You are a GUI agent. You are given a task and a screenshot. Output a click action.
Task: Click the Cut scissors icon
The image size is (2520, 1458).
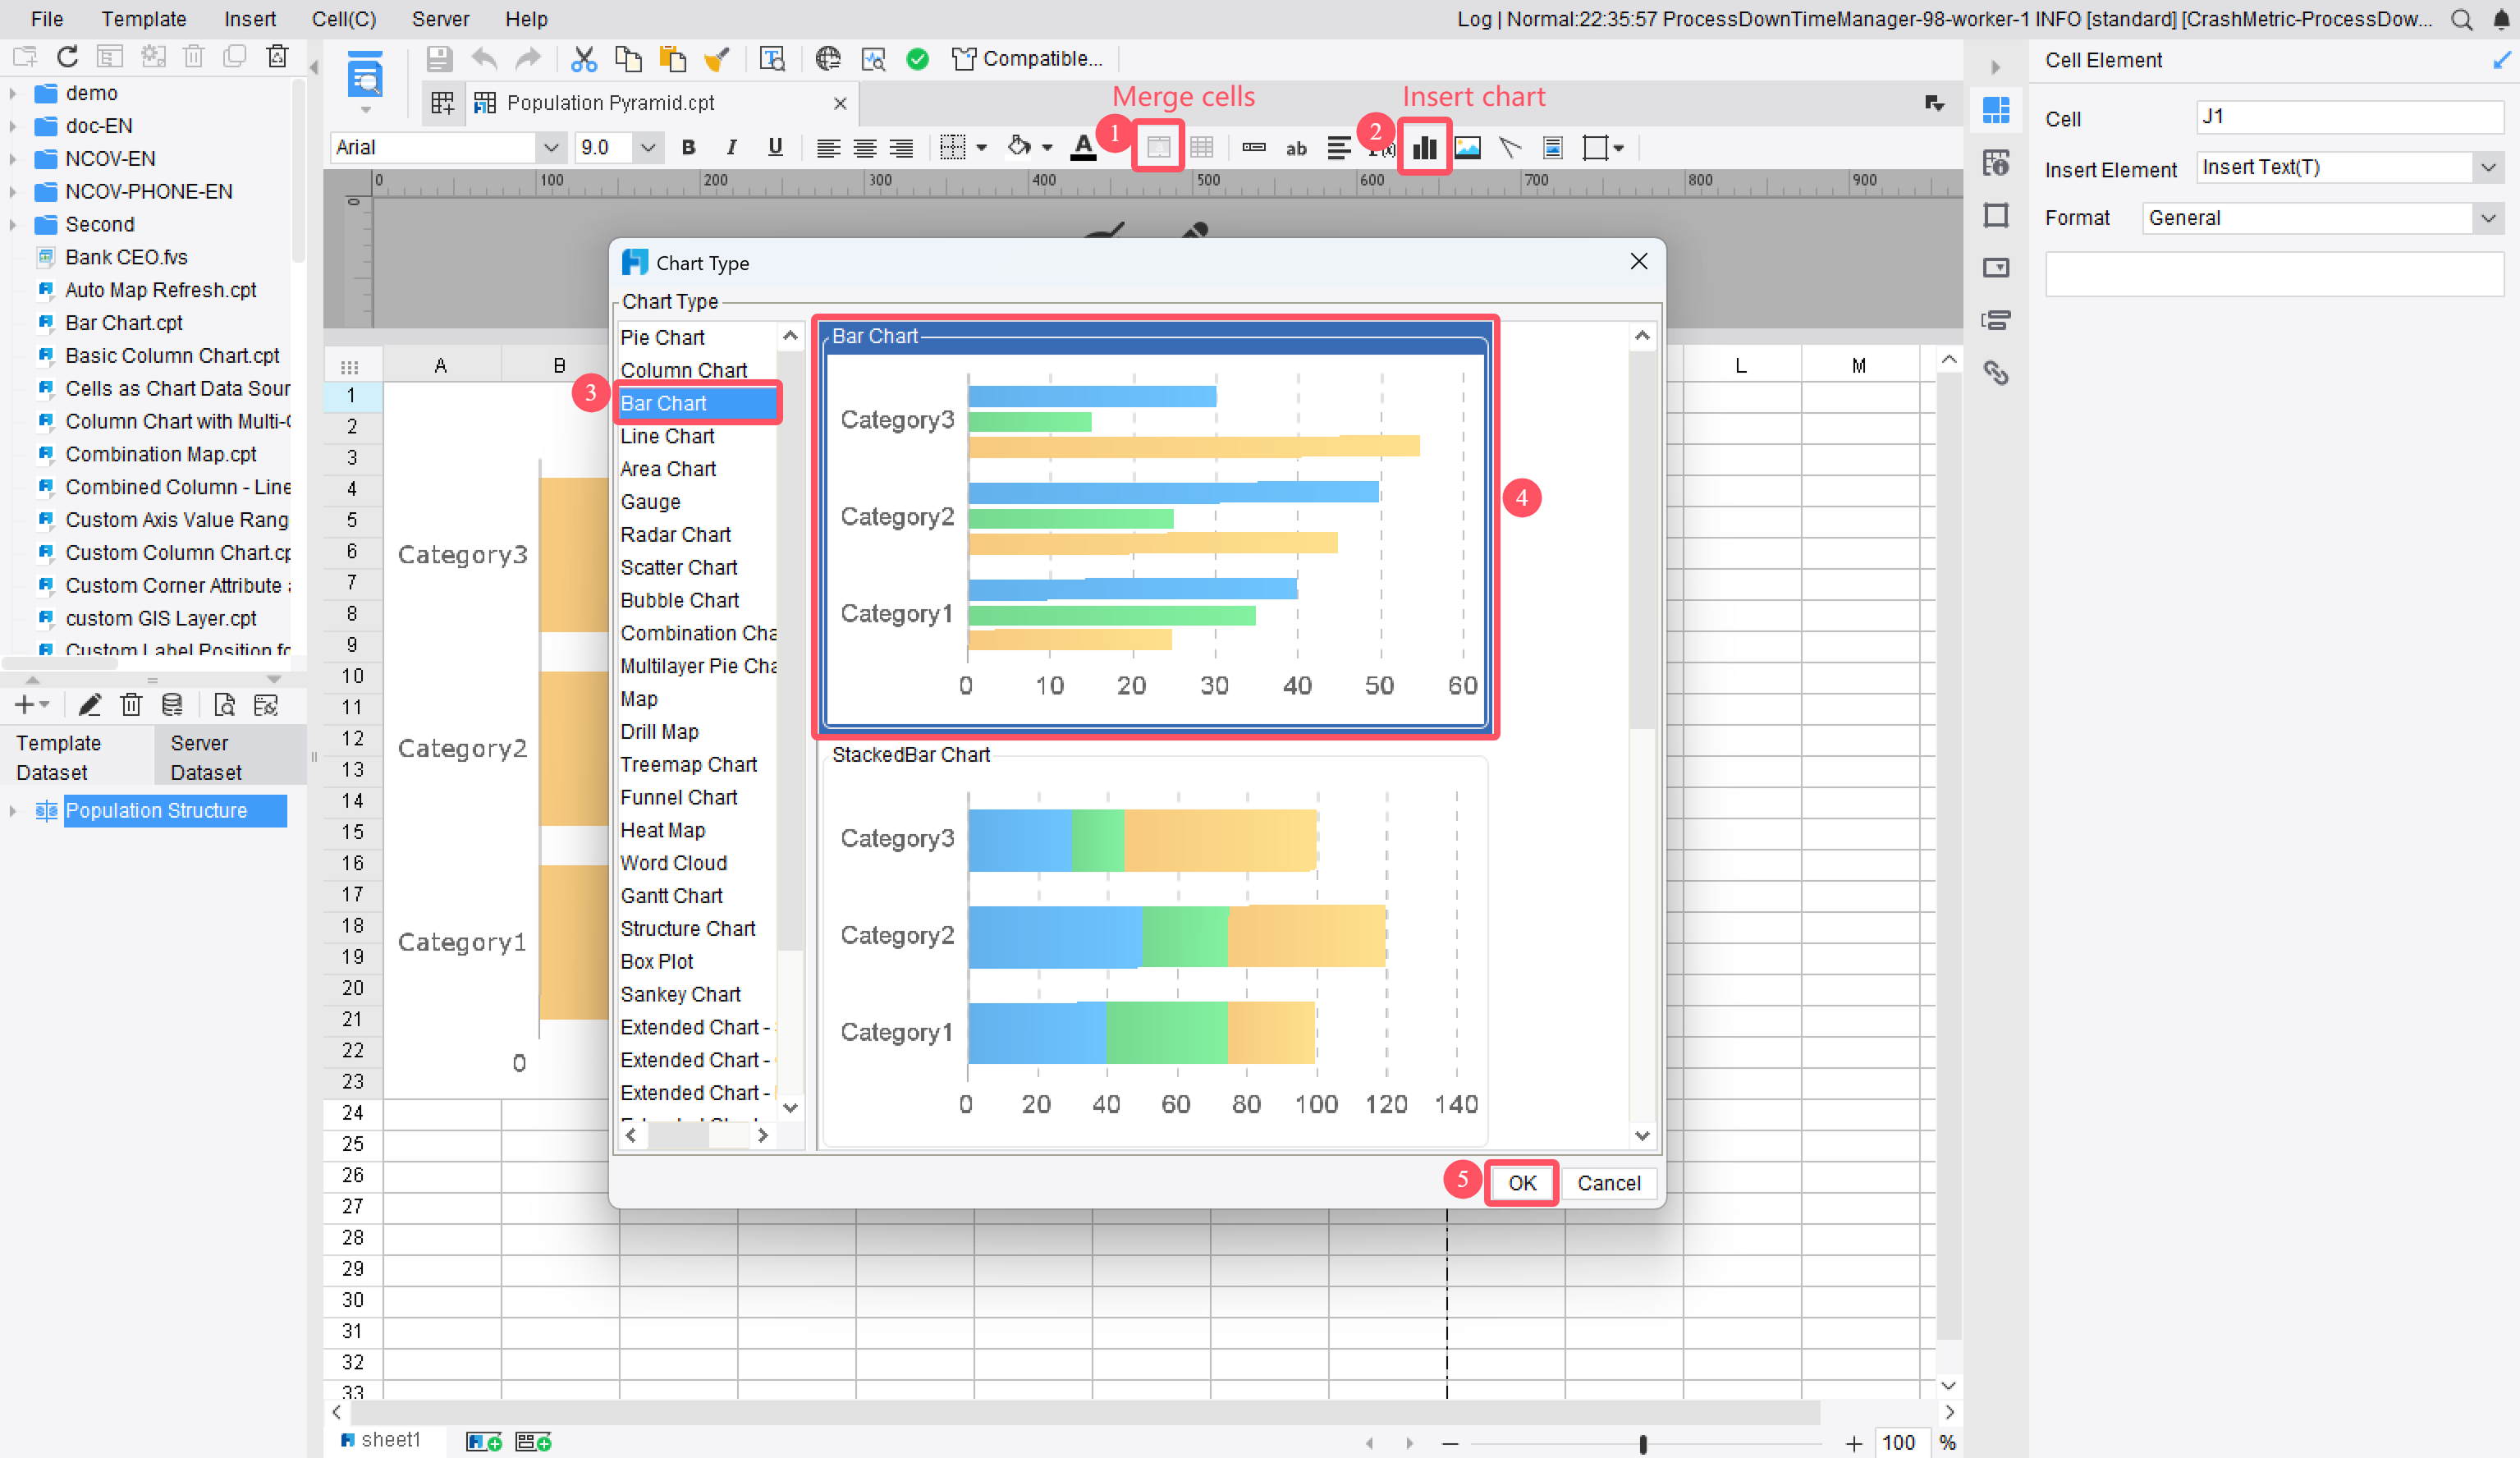[583, 59]
